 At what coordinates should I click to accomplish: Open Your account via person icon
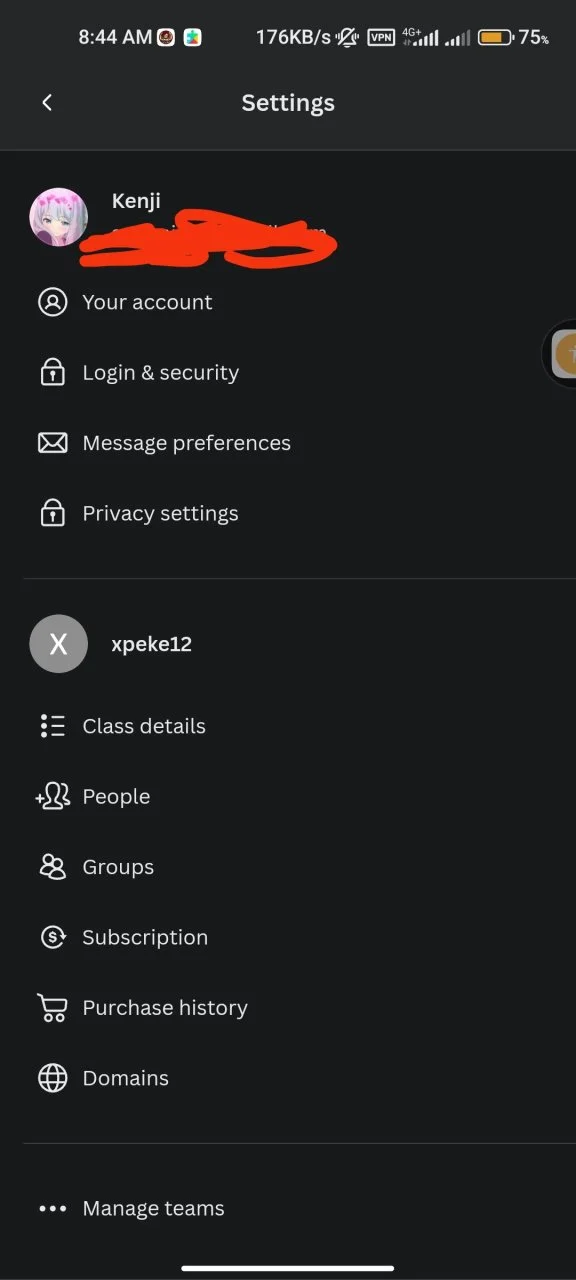click(x=52, y=302)
